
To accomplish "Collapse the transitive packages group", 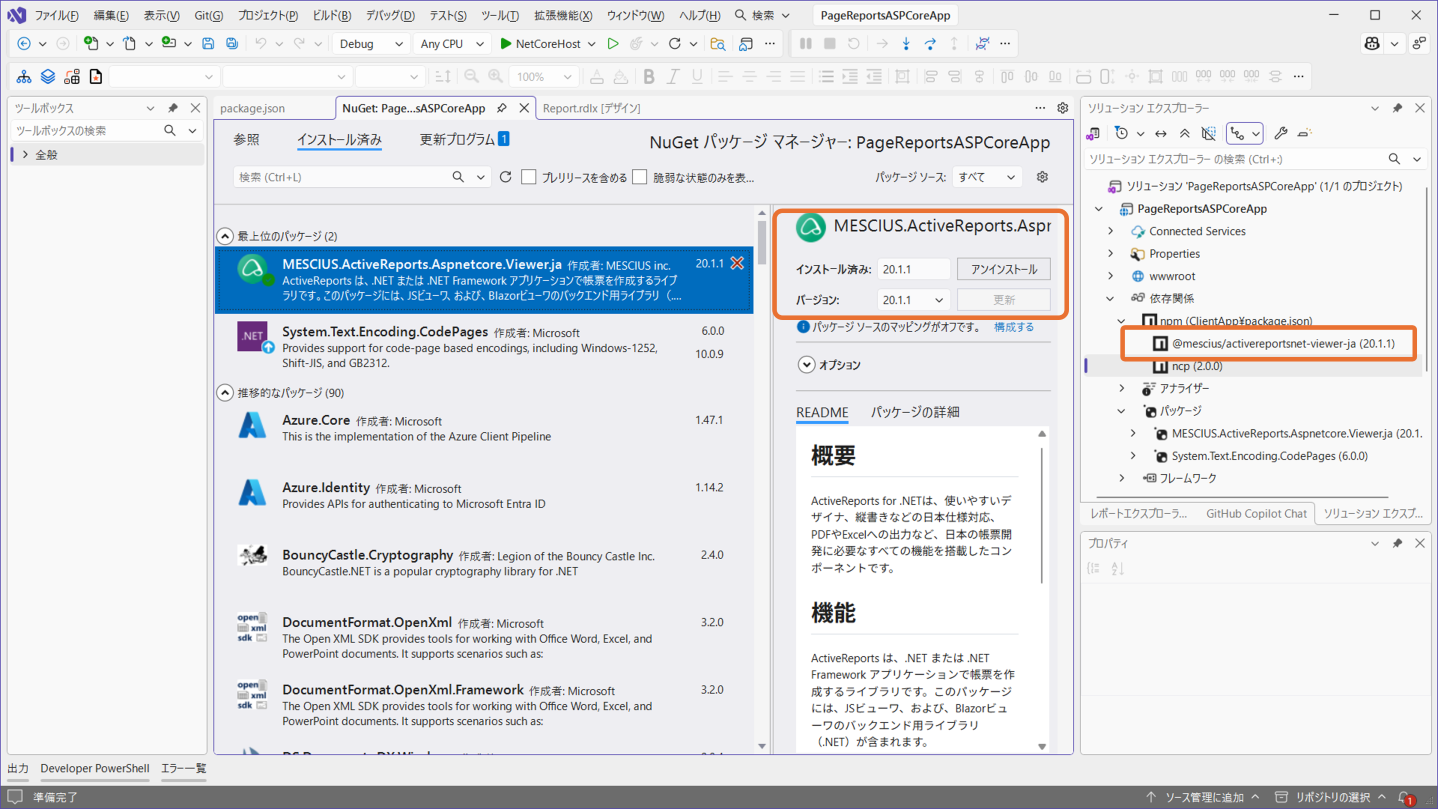I will pos(225,393).
